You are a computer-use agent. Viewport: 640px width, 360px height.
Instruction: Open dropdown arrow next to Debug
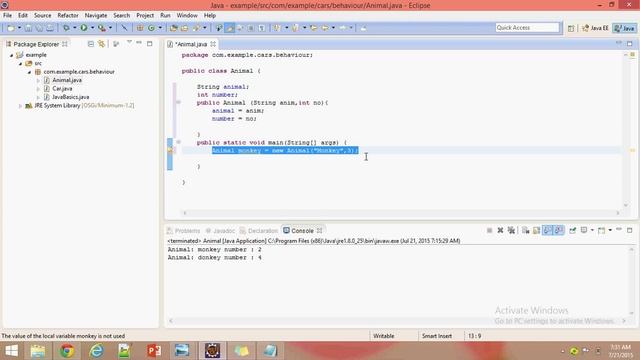[x=75, y=28]
